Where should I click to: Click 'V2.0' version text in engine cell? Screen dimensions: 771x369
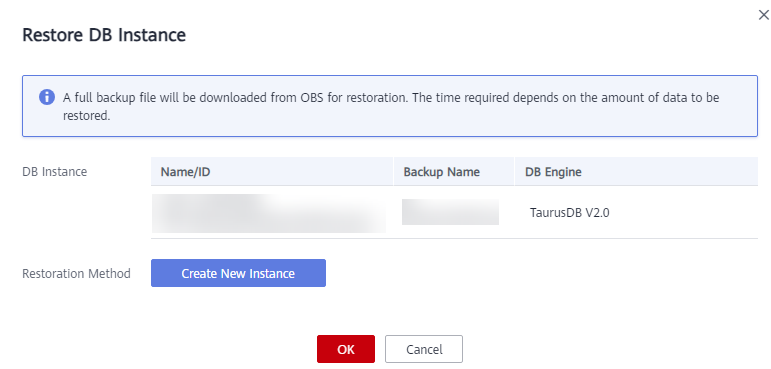point(597,213)
